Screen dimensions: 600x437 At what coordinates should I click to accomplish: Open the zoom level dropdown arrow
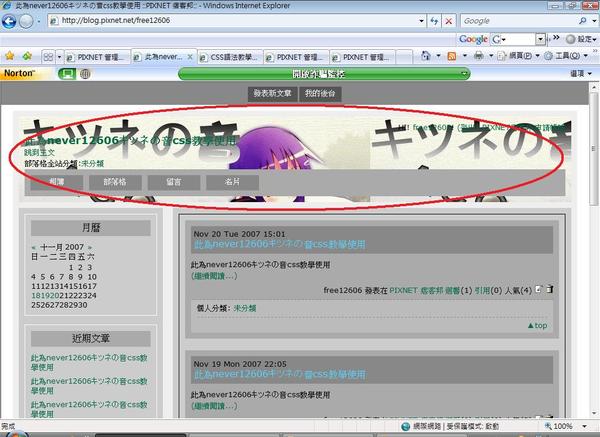(584, 426)
